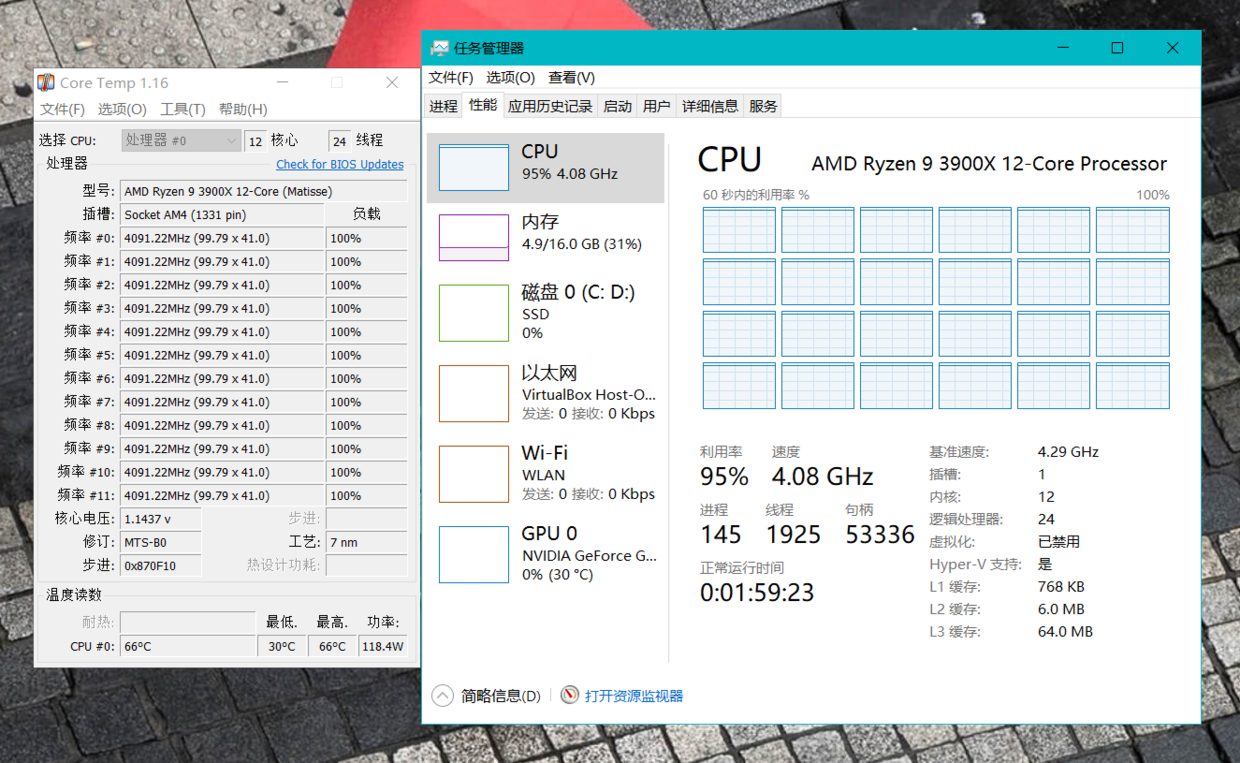
Task: Click the resource monitor icon
Action: (570, 695)
